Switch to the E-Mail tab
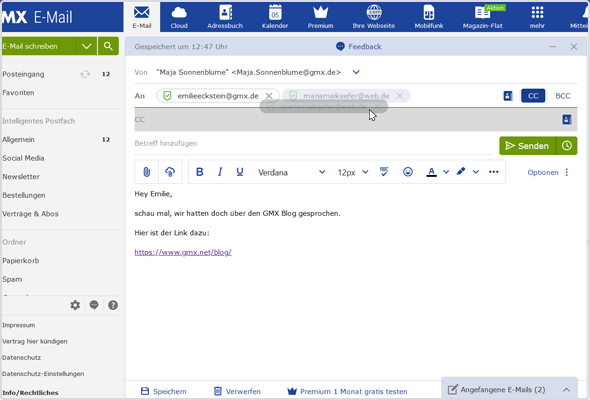Viewport: 590px width, 400px height. coord(142,17)
